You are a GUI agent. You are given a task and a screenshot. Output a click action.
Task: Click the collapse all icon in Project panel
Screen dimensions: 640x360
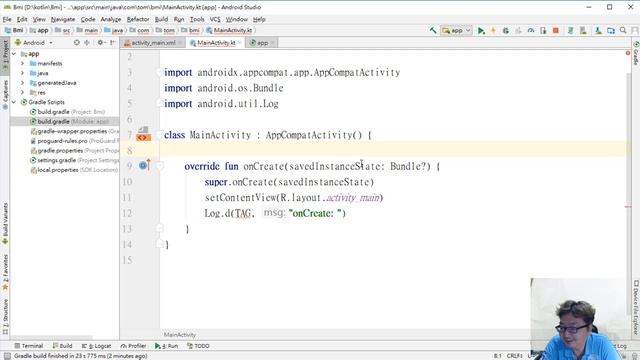point(87,42)
